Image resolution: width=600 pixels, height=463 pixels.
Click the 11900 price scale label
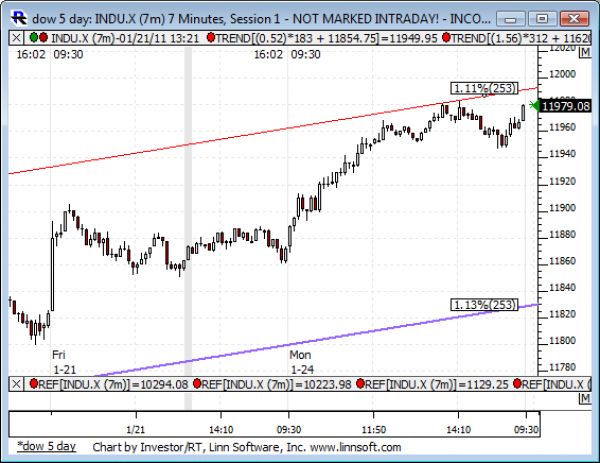coord(562,207)
